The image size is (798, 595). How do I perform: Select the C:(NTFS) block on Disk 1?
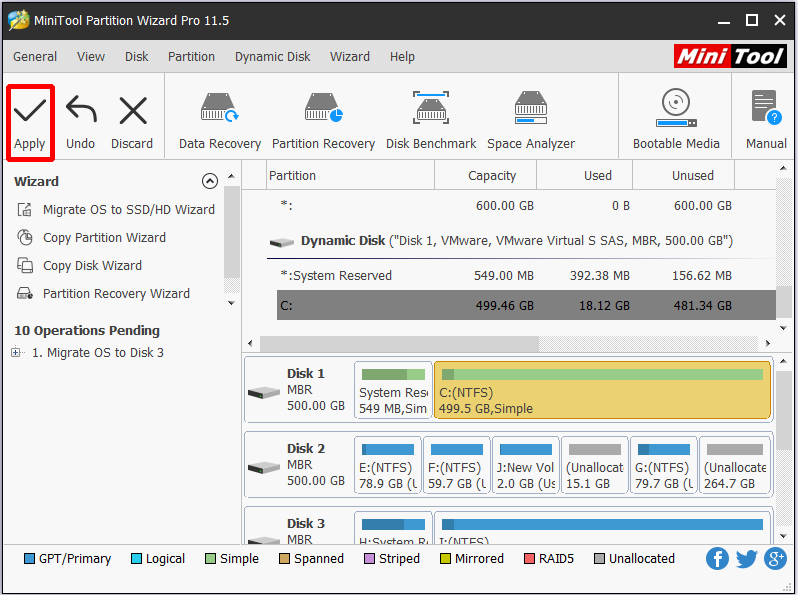pos(602,390)
